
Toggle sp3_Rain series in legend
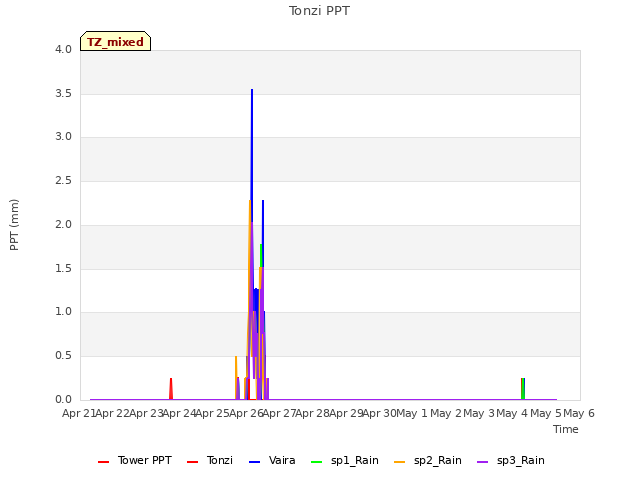(x=511, y=460)
